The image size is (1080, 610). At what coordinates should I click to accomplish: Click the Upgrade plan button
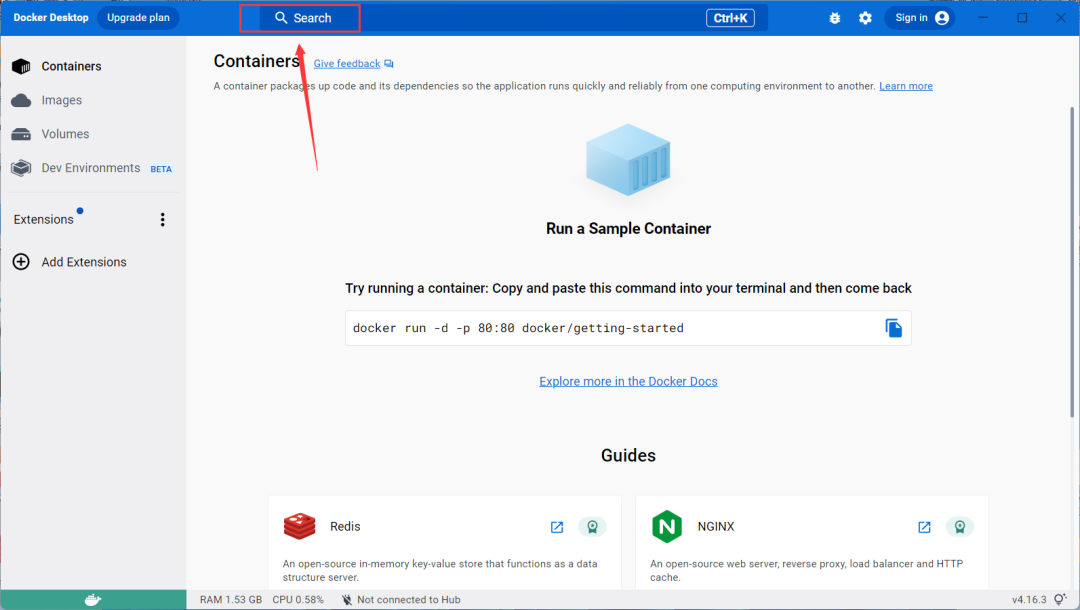[138, 18]
